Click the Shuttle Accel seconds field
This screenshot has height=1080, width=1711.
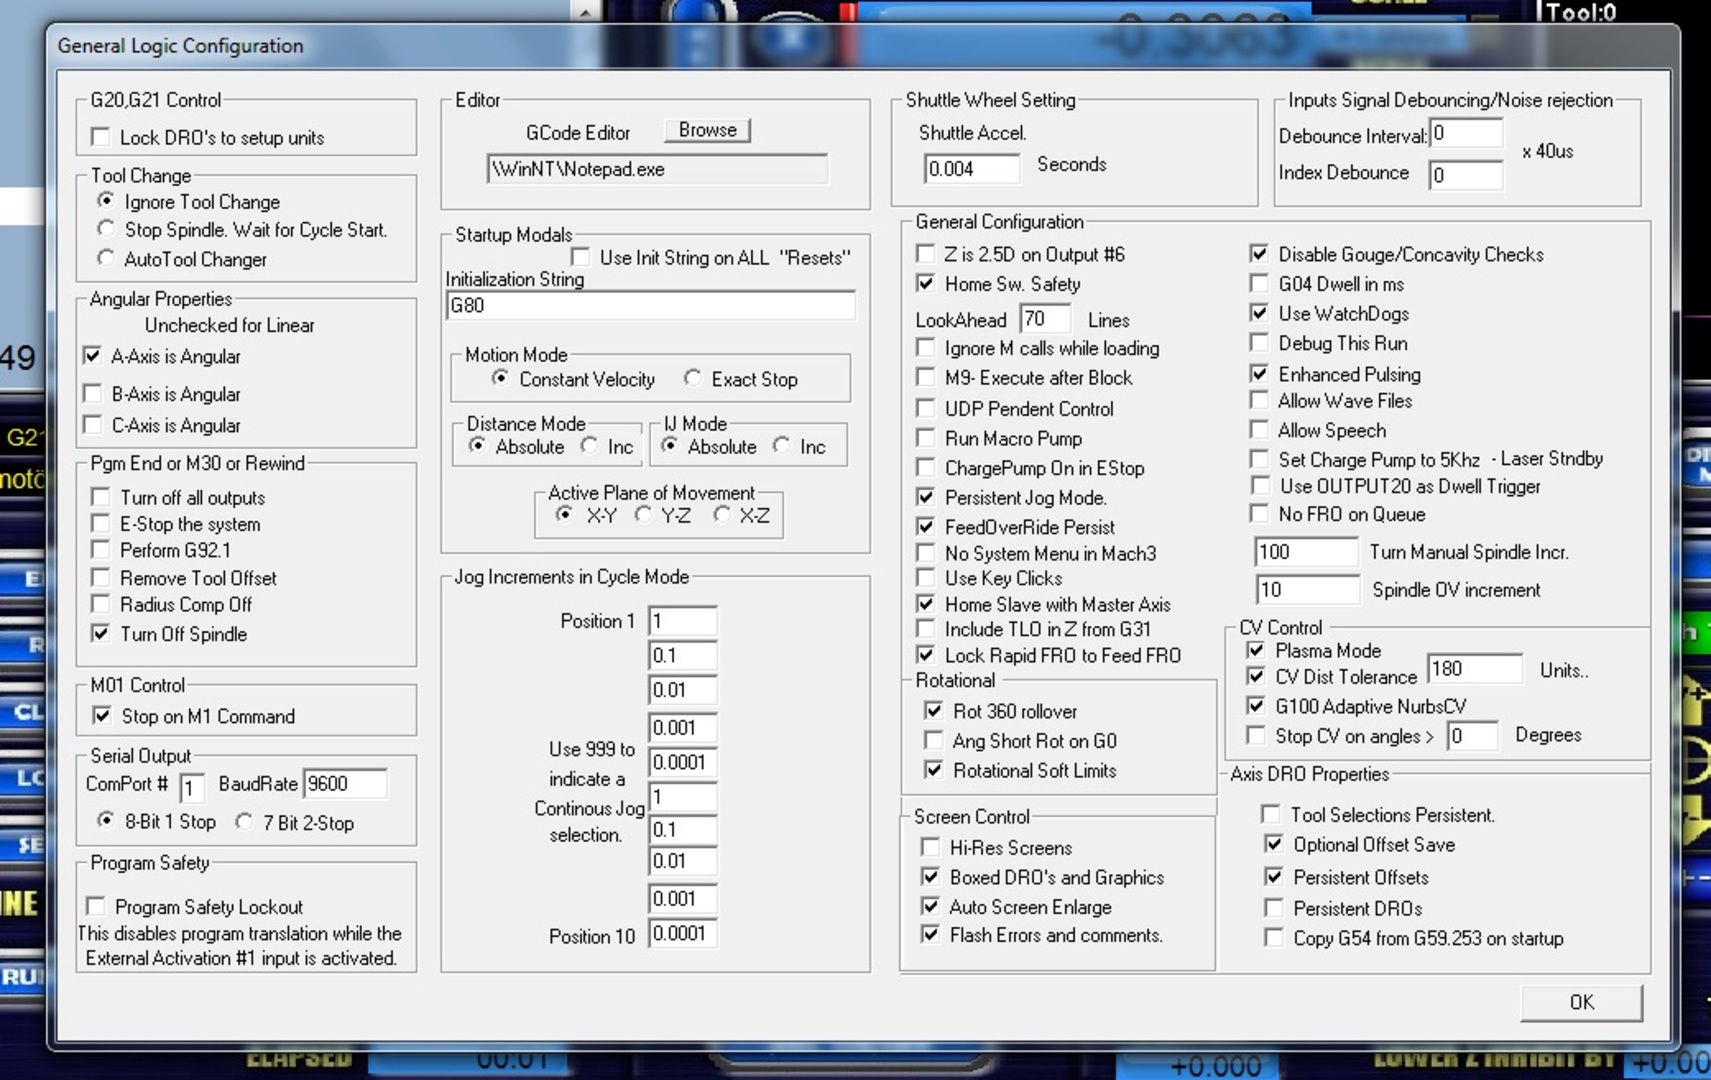(970, 168)
